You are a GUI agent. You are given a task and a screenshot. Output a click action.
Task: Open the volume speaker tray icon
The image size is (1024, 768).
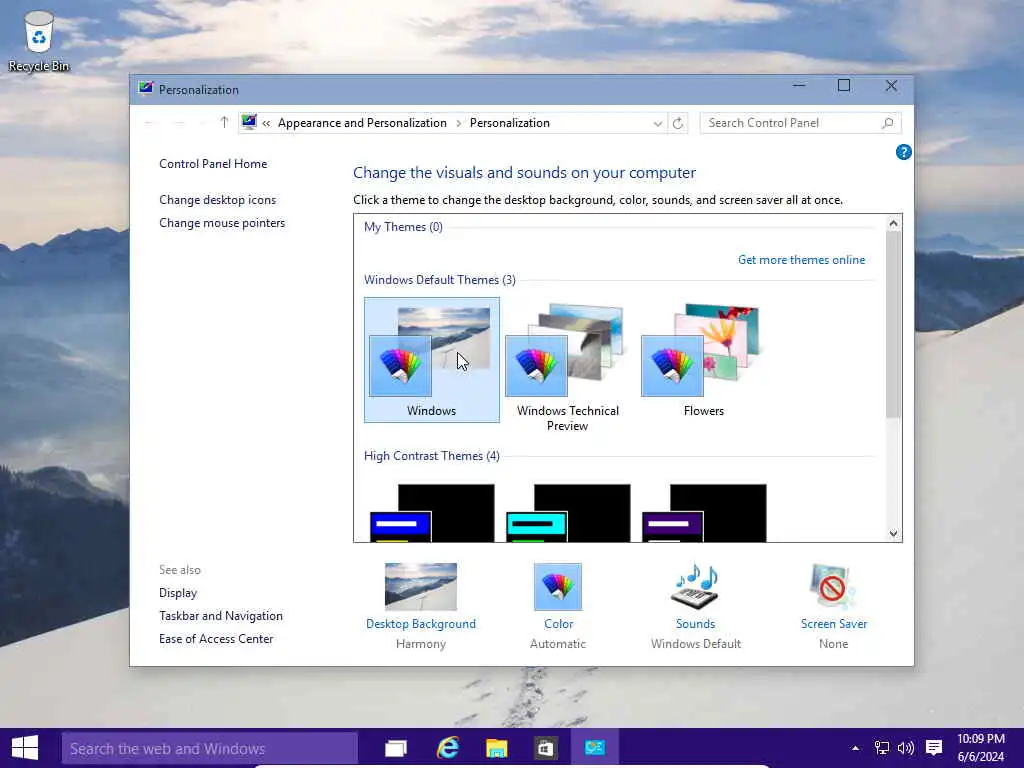(x=906, y=748)
